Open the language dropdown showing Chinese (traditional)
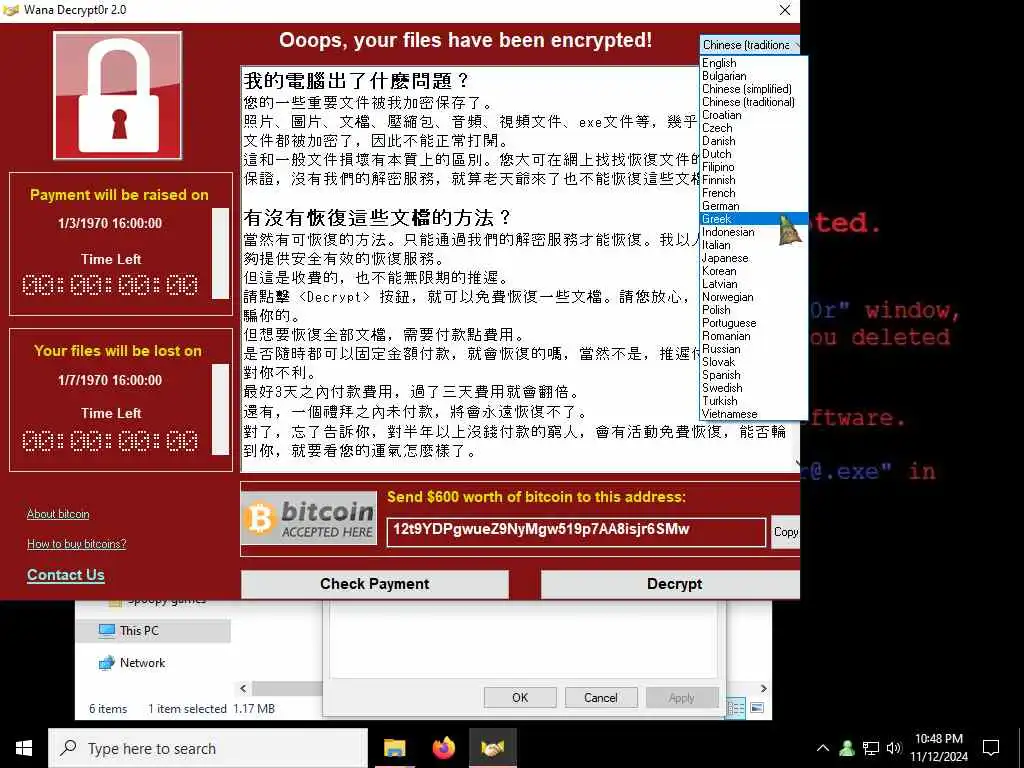This screenshot has width=1024, height=768. tap(750, 44)
